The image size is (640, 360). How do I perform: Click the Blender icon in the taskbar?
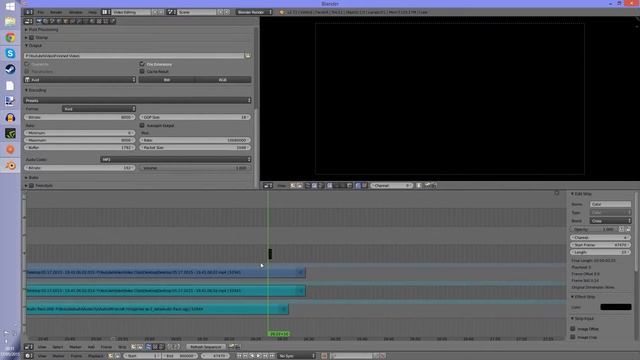(10, 165)
